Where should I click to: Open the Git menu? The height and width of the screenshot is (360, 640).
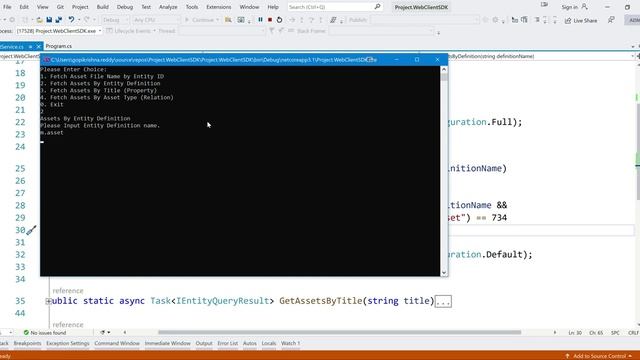60,7
